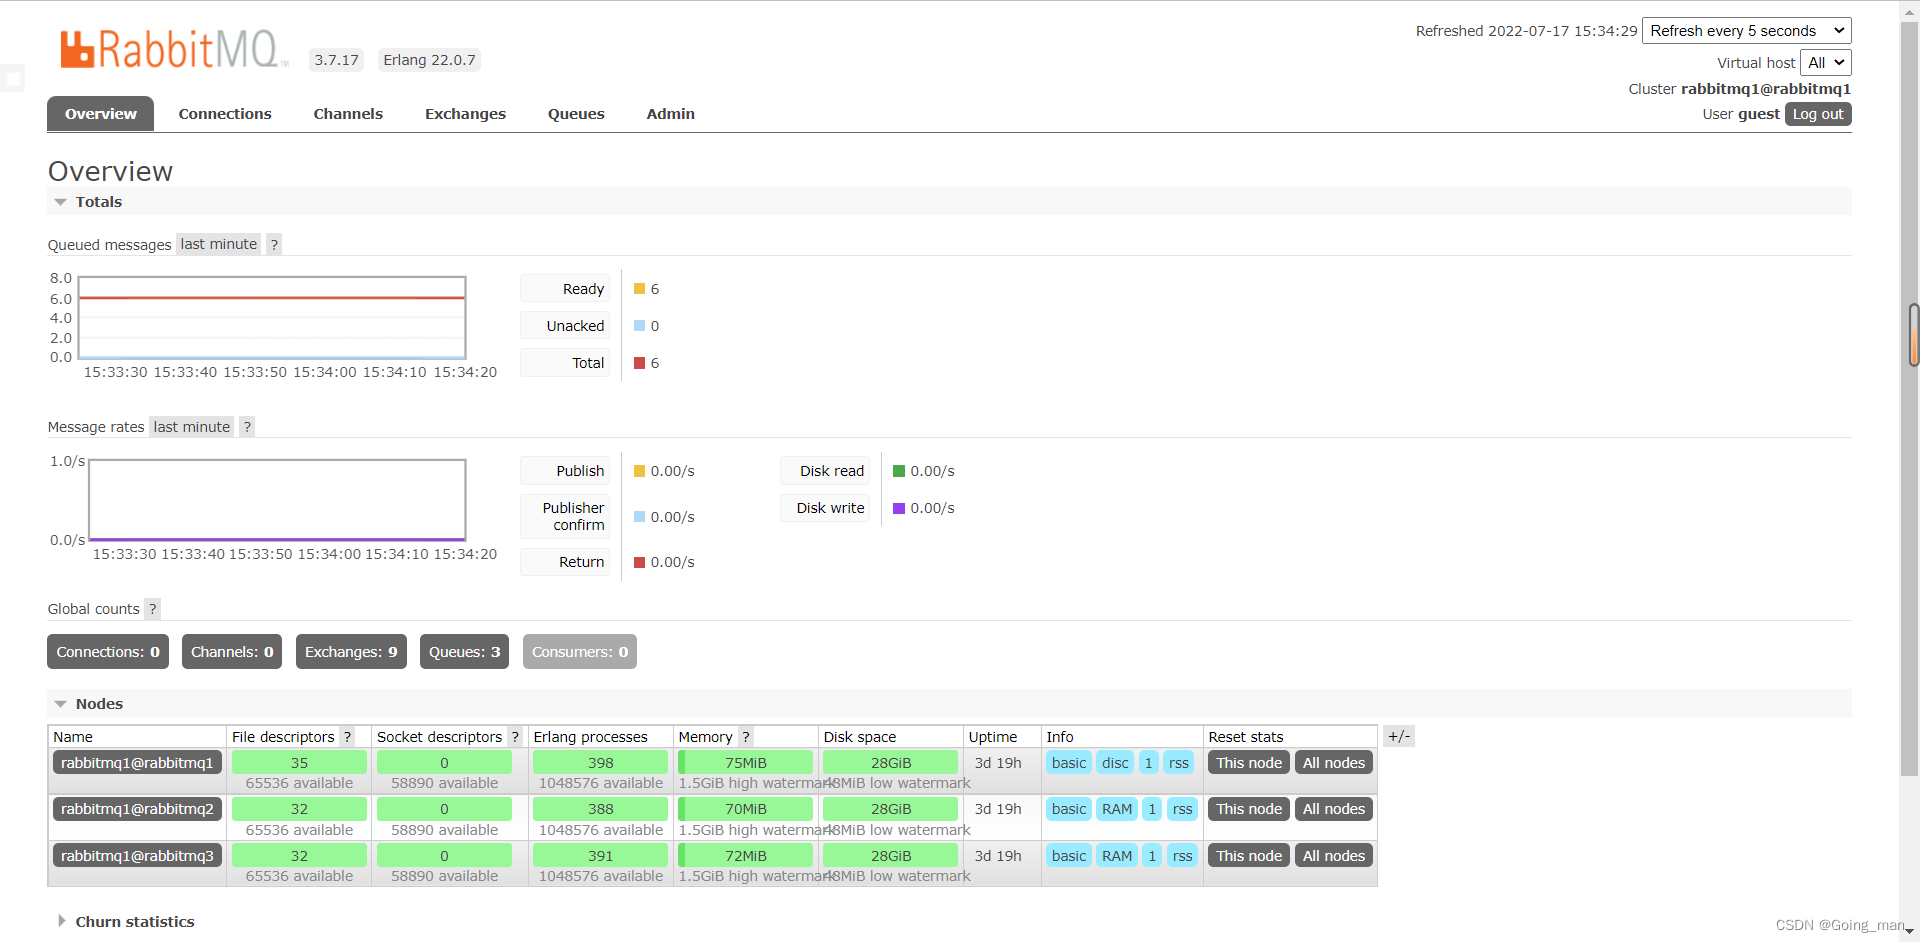Open the Admin tab
This screenshot has height=942, width=1920.
[669, 113]
